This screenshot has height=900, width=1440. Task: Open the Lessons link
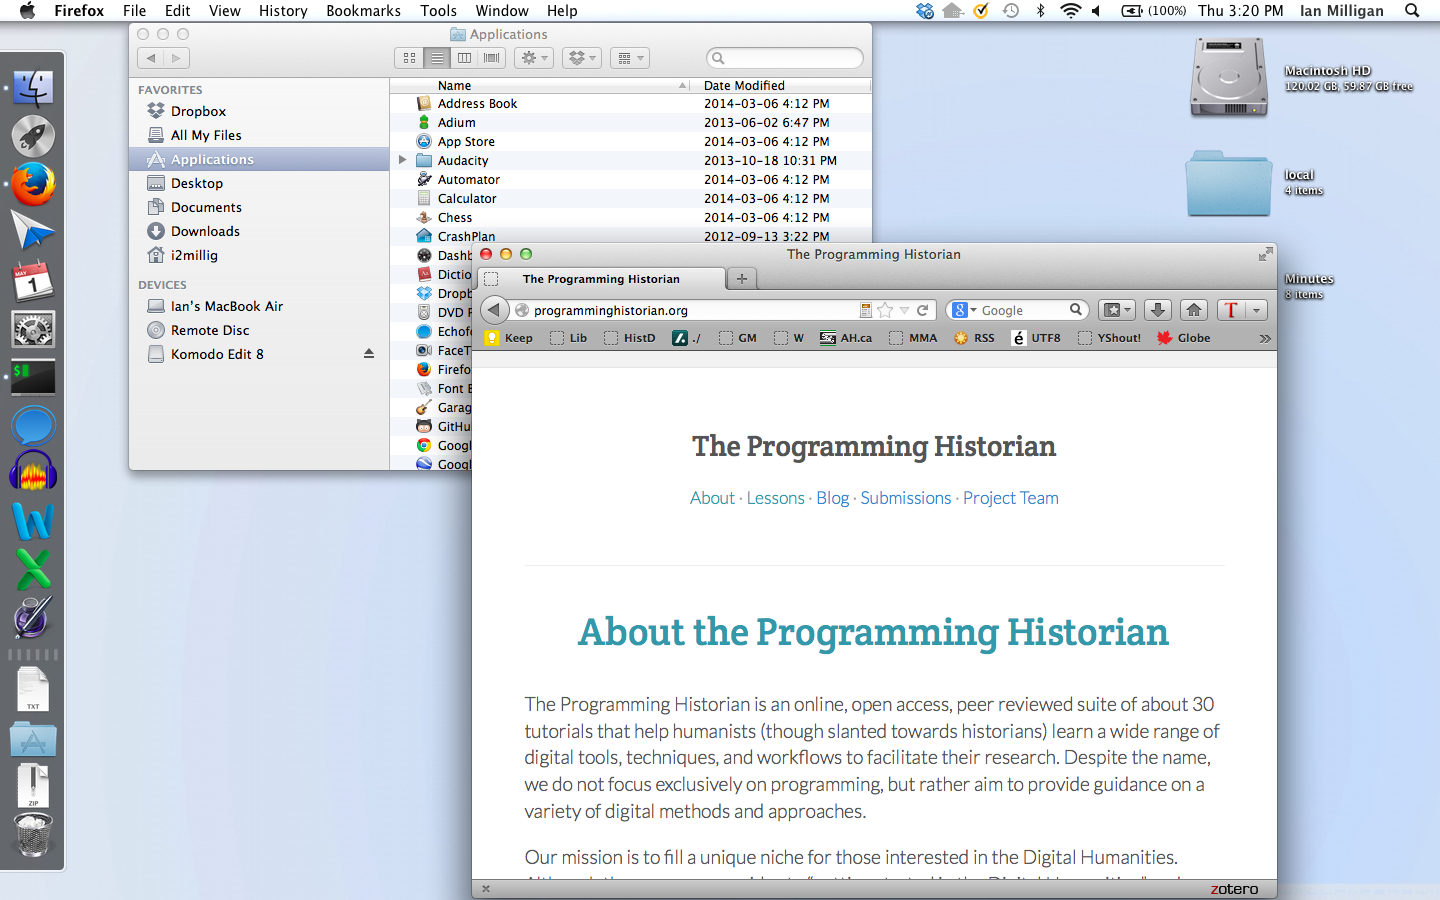pos(775,498)
